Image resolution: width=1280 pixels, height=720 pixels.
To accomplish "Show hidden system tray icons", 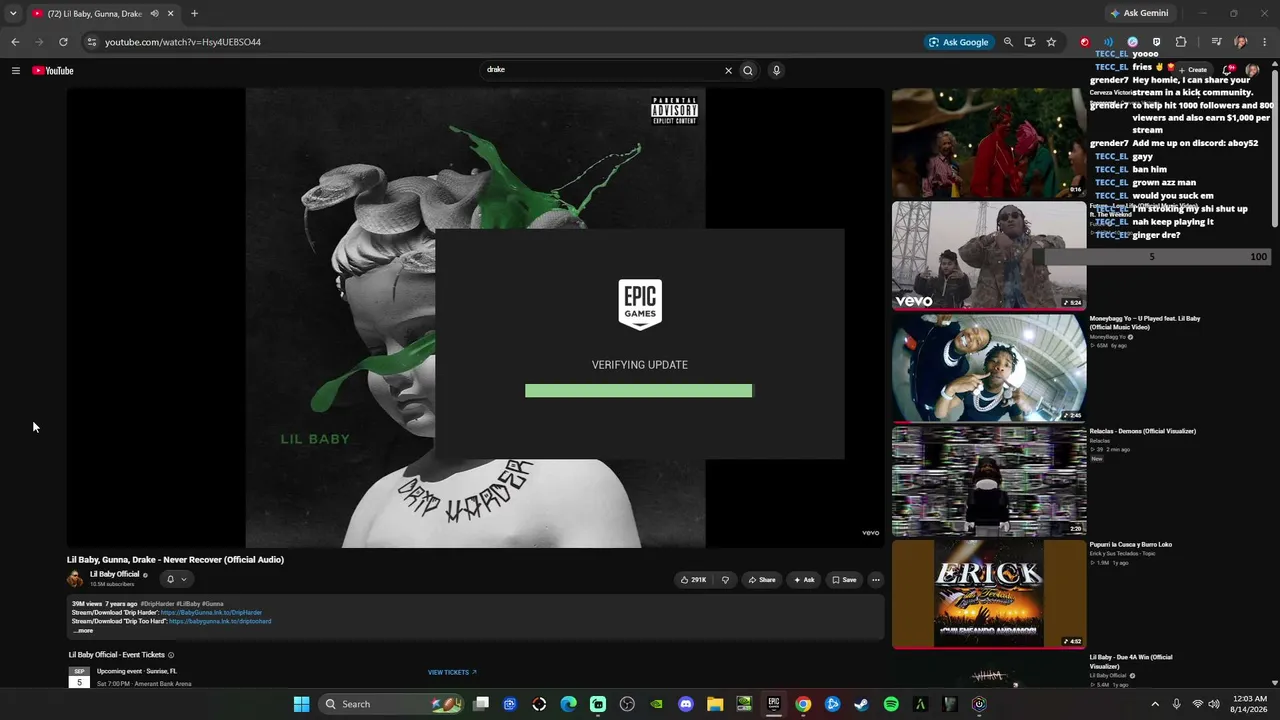I will click(x=1155, y=704).
